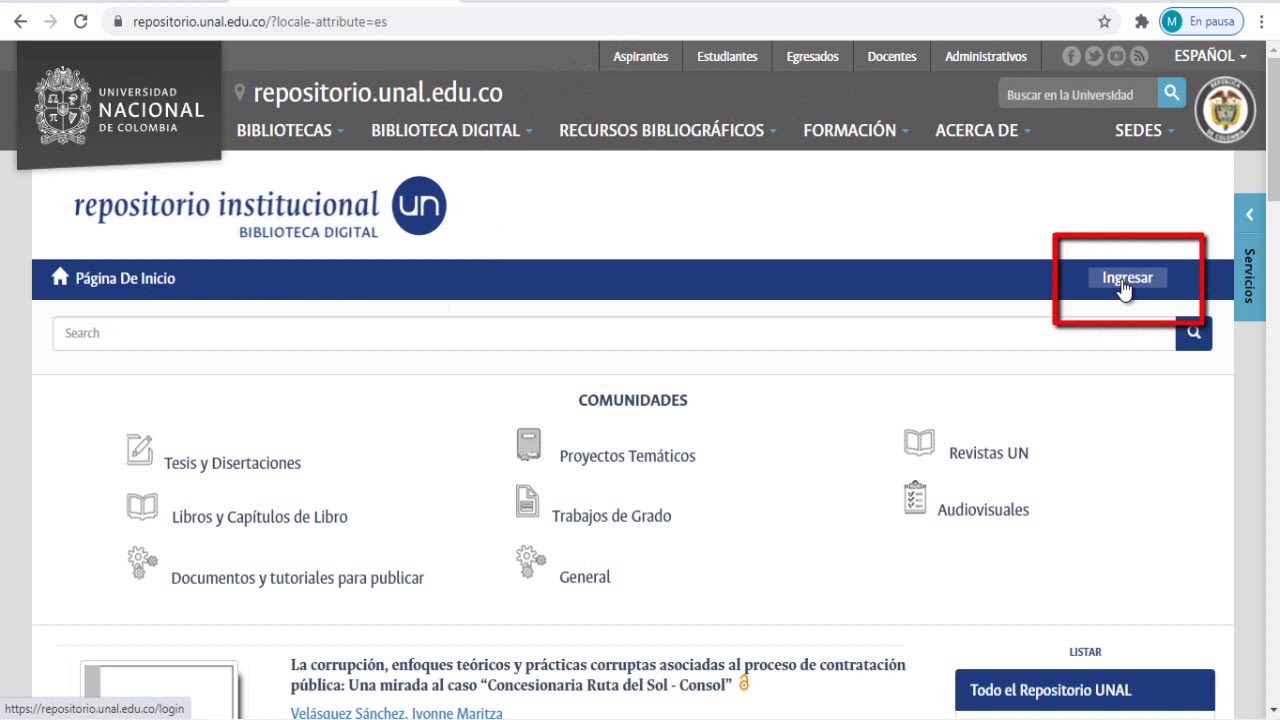The width and height of the screenshot is (1280, 720).
Task: Click the Audiovisuales checklist icon
Action: point(915,498)
